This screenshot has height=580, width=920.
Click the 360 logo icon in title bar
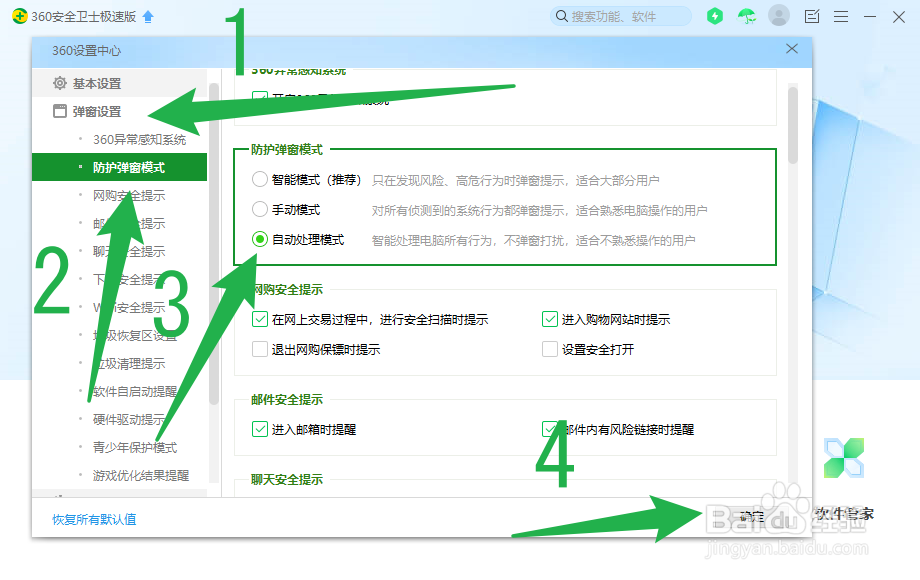19,16
